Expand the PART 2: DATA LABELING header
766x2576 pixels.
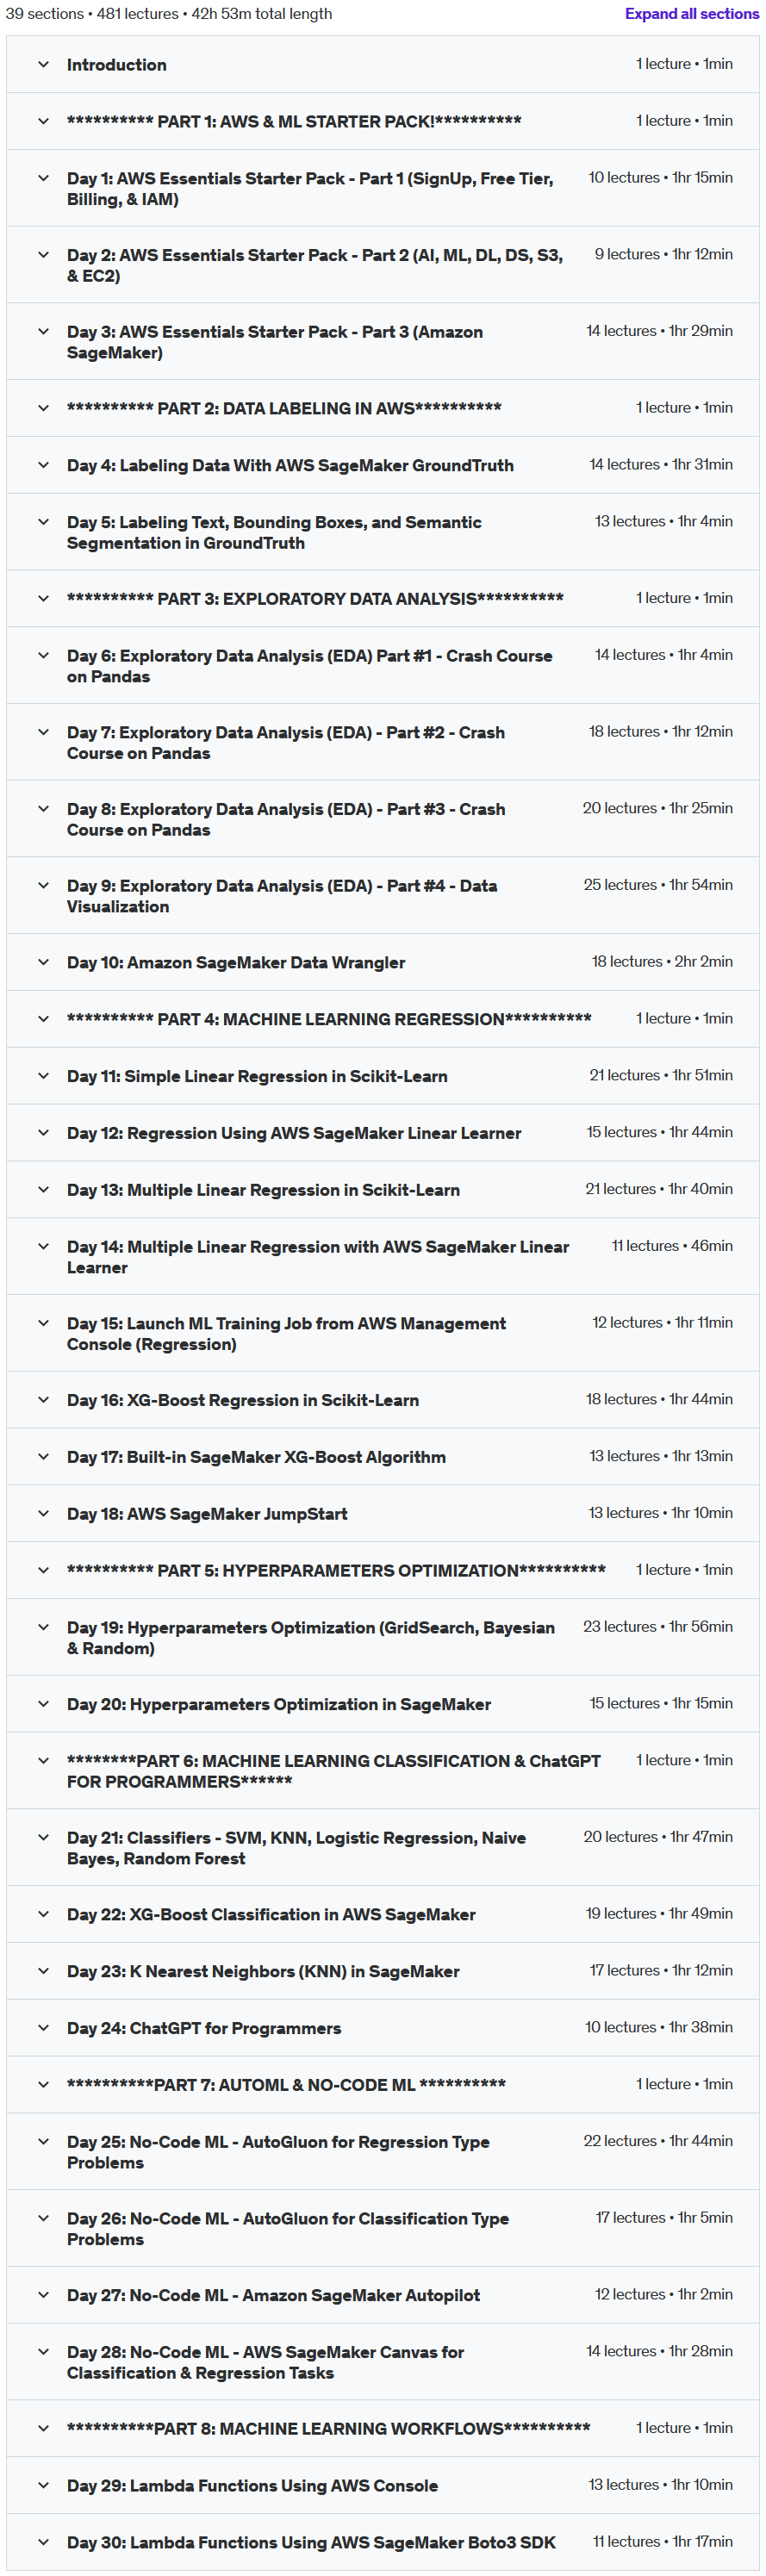[382, 408]
